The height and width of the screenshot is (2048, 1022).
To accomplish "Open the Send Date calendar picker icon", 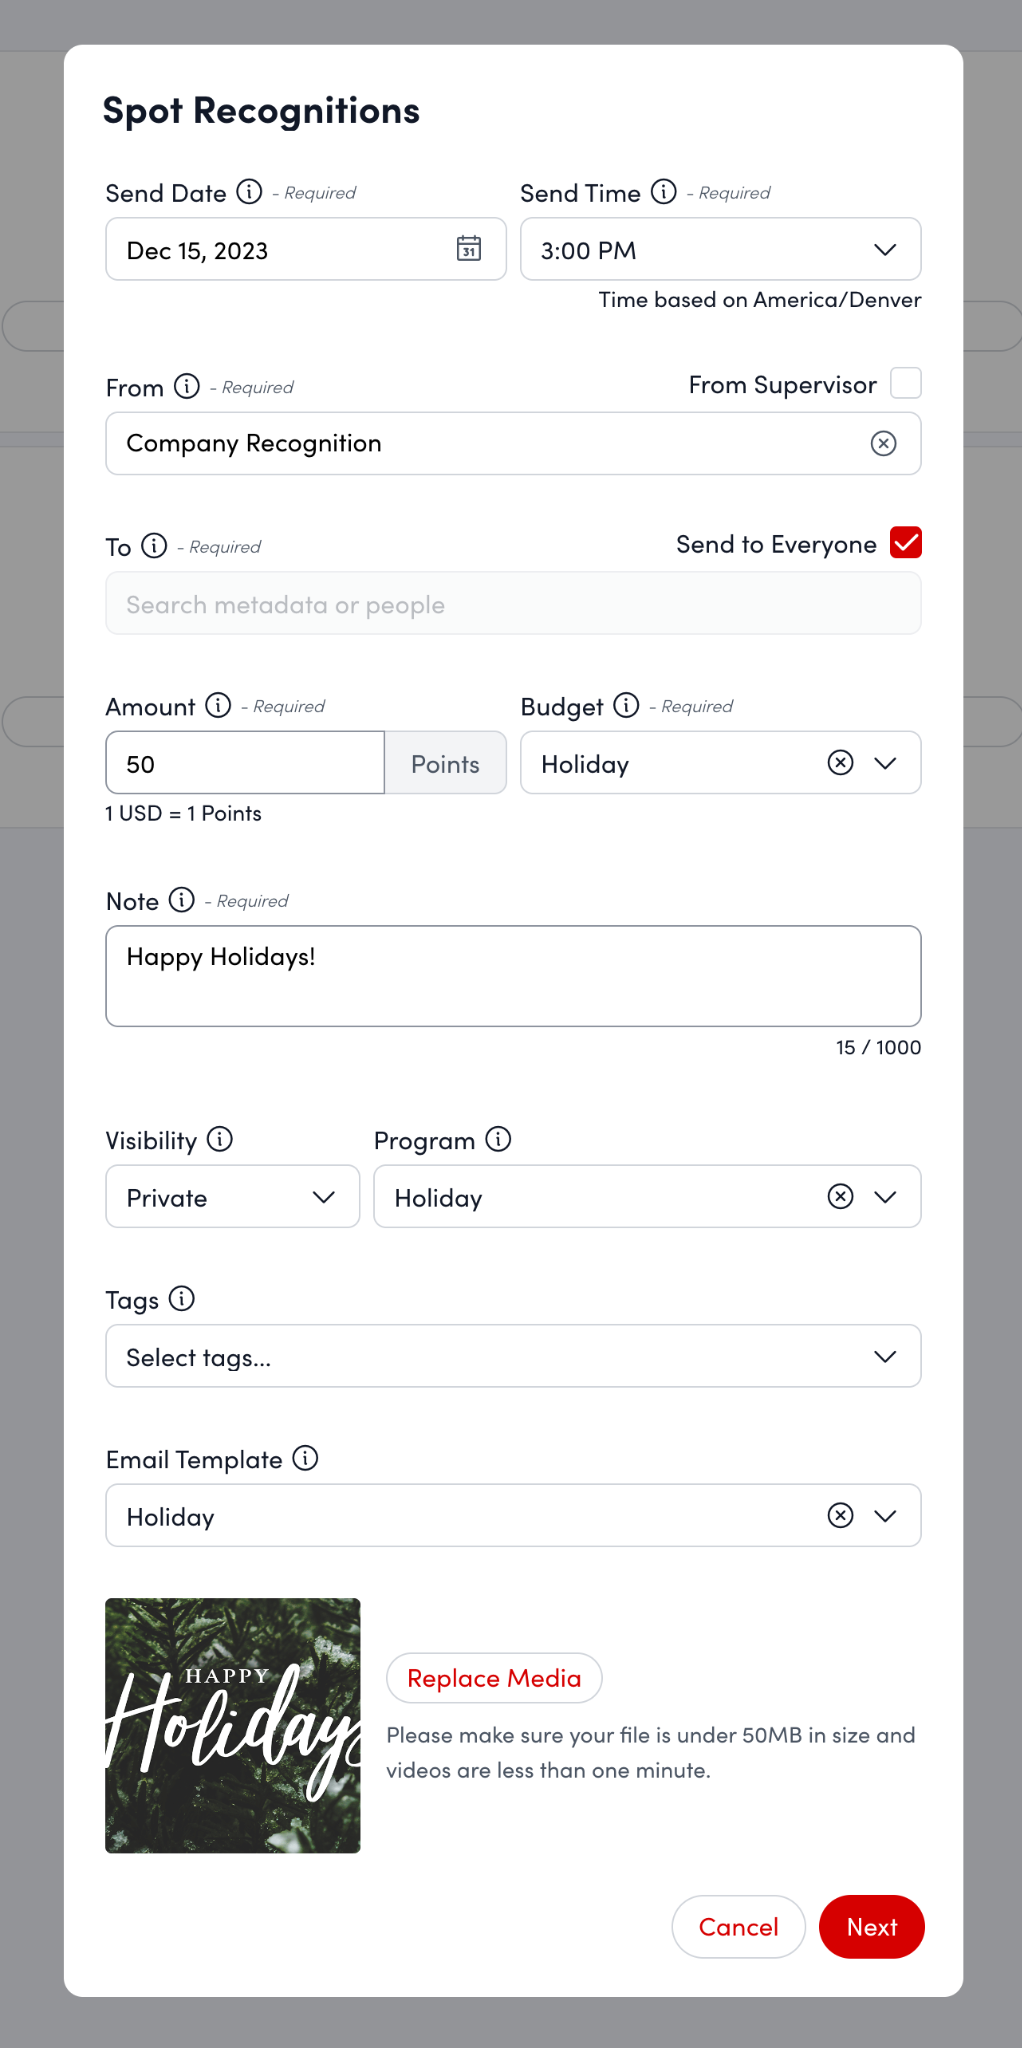I will [468, 249].
